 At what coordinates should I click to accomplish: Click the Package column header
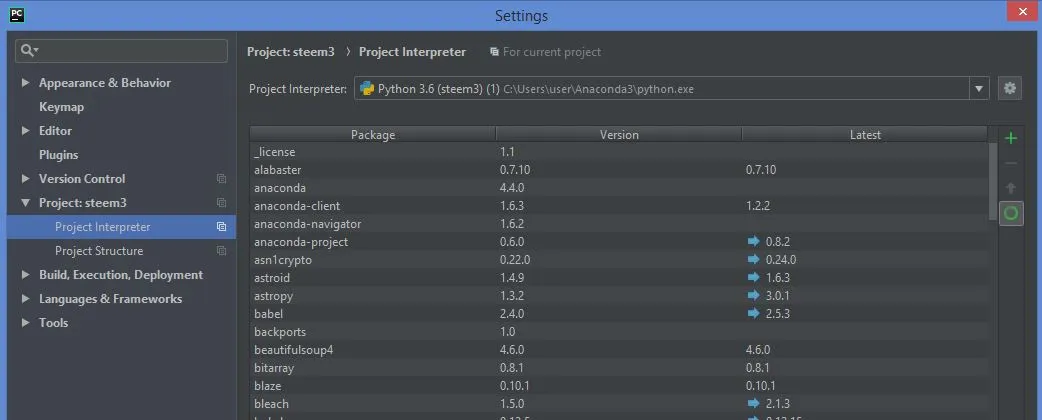point(373,135)
